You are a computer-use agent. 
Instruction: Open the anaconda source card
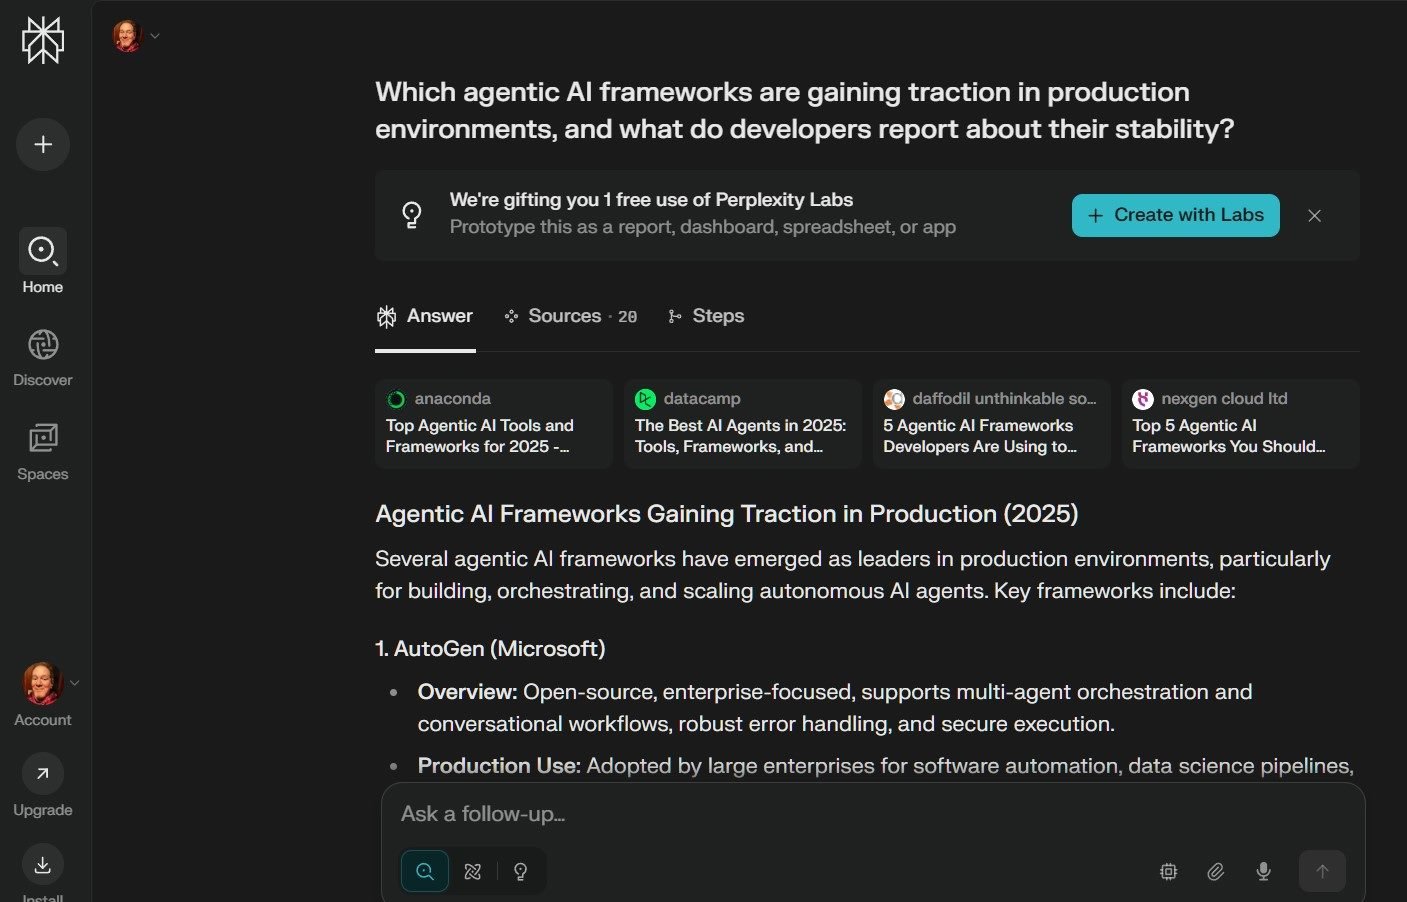point(494,424)
